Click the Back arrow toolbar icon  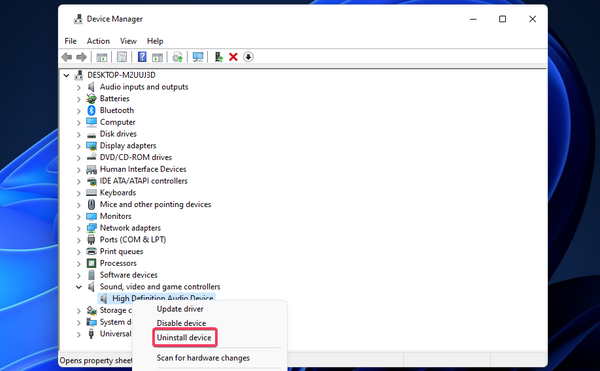point(67,57)
